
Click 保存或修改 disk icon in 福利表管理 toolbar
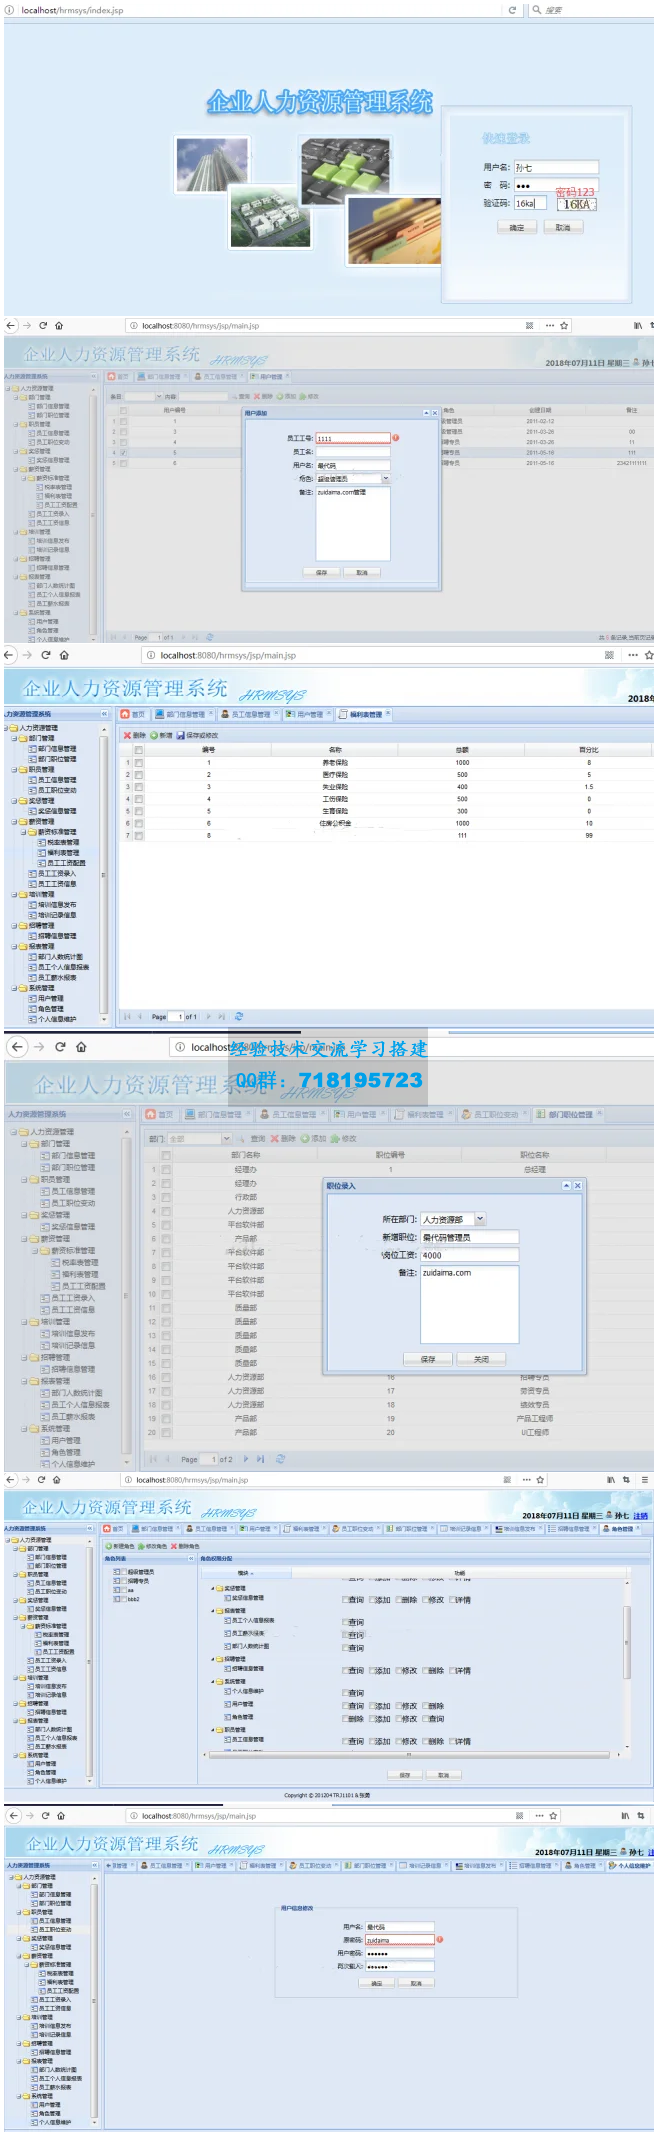tap(180, 735)
